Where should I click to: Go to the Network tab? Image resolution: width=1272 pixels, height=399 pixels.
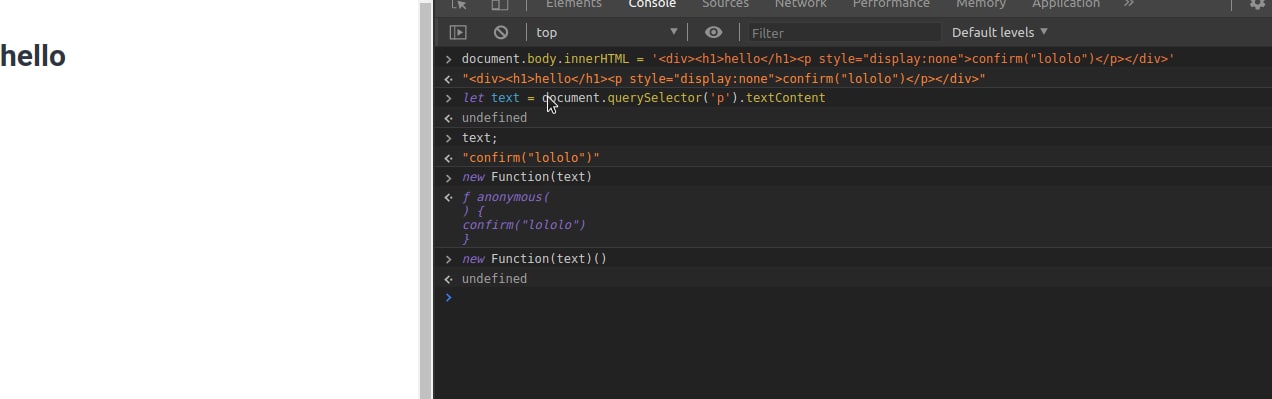point(800,4)
